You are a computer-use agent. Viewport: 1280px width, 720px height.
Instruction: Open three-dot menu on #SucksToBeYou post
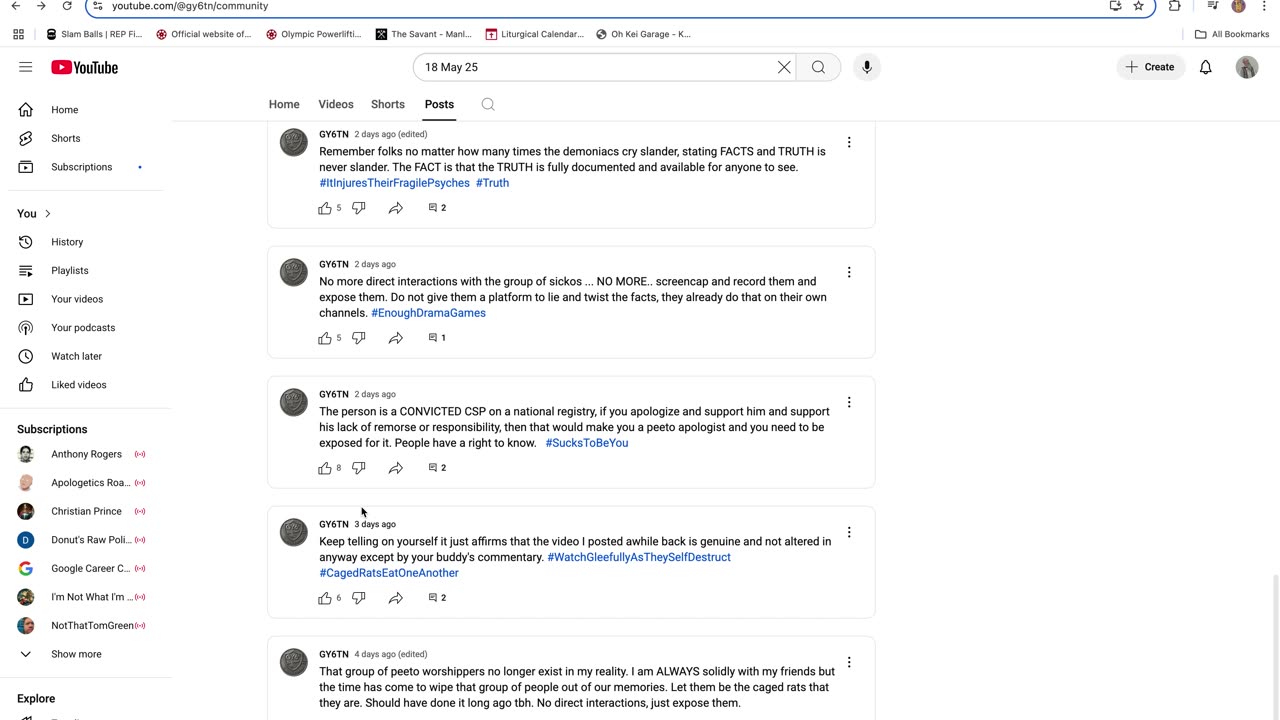[x=849, y=402]
